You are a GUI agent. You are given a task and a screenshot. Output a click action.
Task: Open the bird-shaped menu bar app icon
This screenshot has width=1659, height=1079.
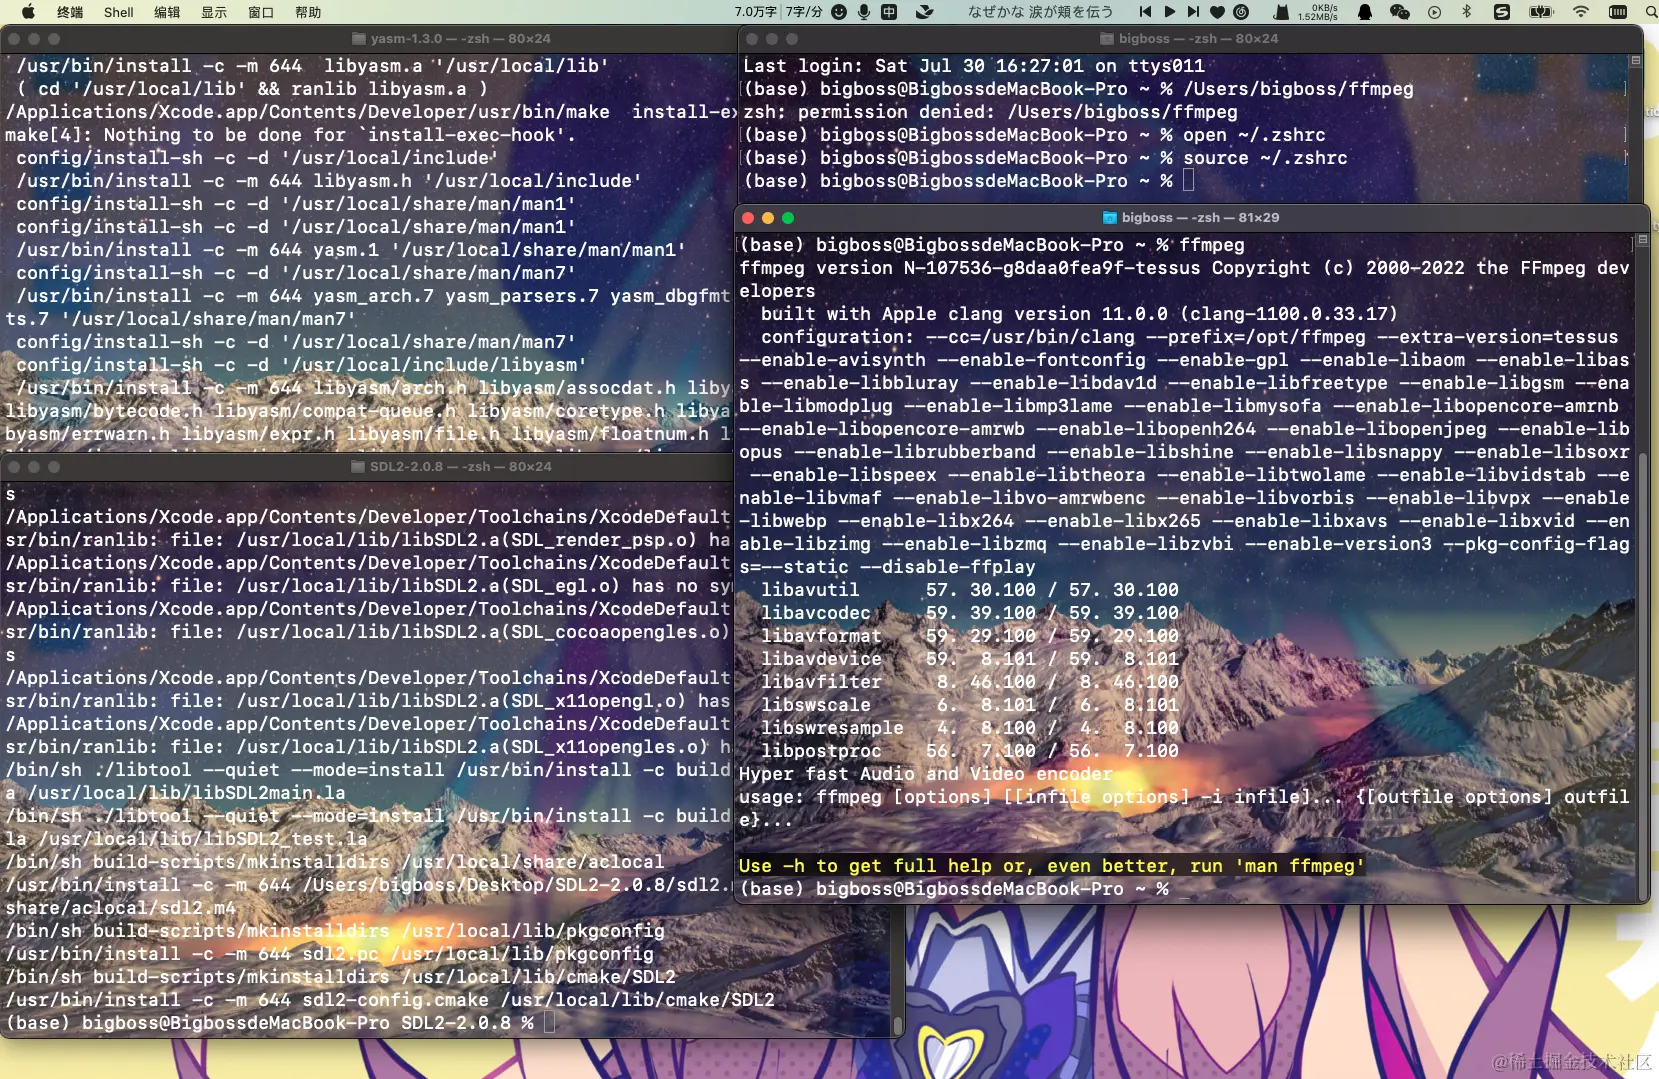pyautogui.click(x=925, y=12)
